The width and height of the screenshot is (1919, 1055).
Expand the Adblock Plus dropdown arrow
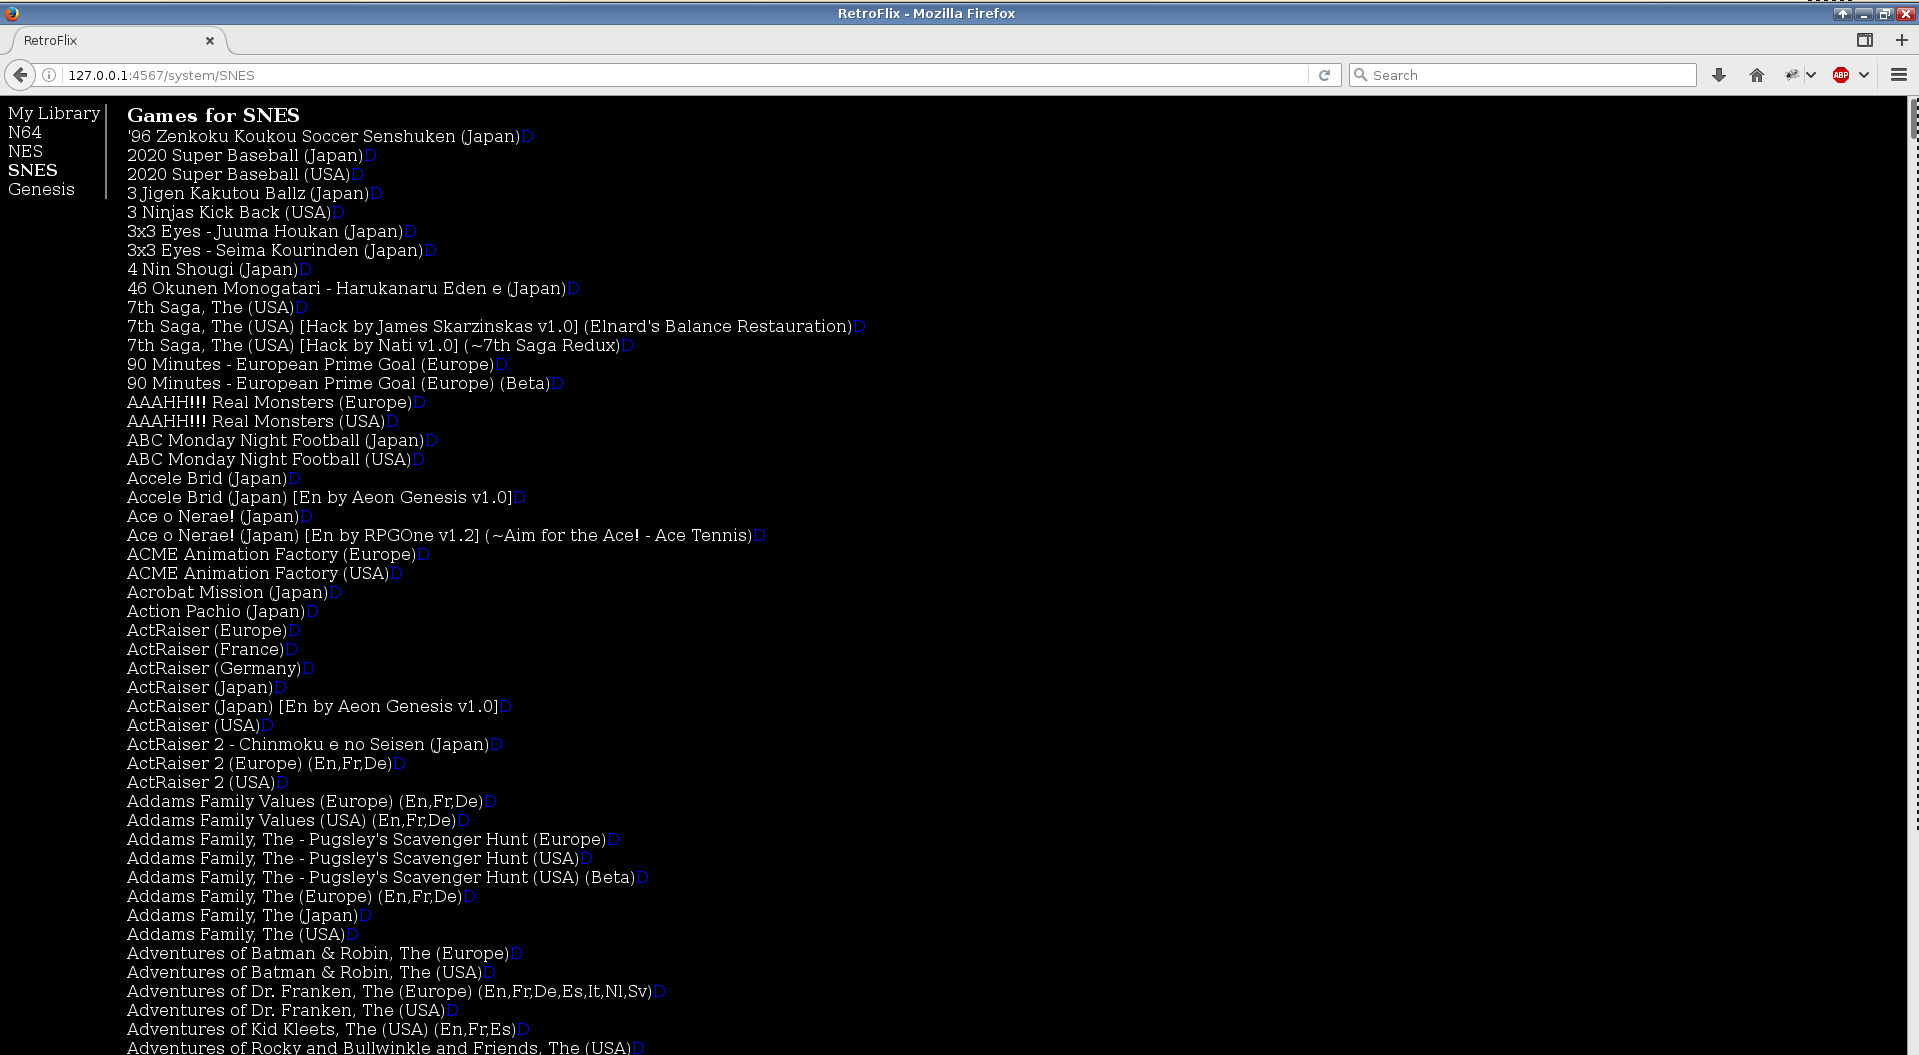[1864, 75]
